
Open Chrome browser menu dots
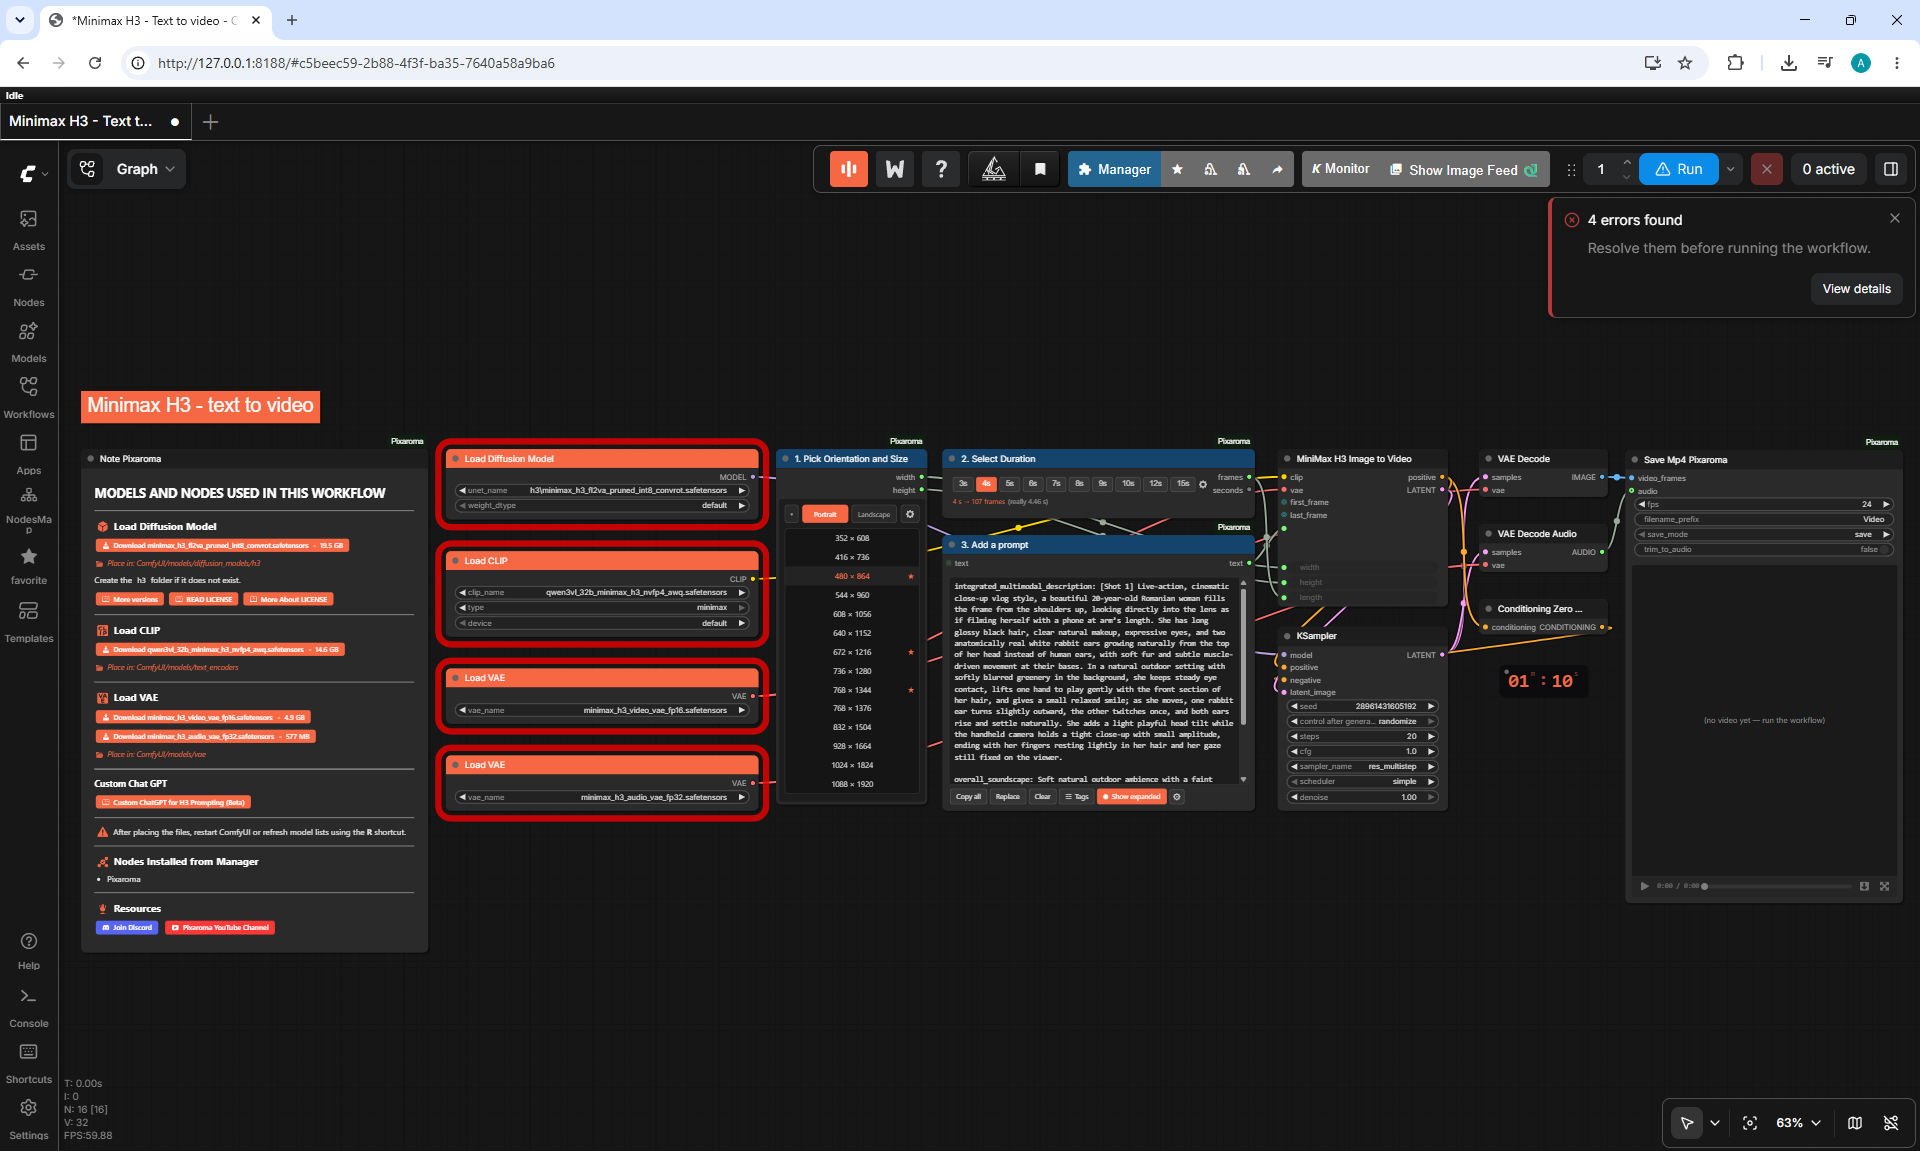tap(1896, 62)
